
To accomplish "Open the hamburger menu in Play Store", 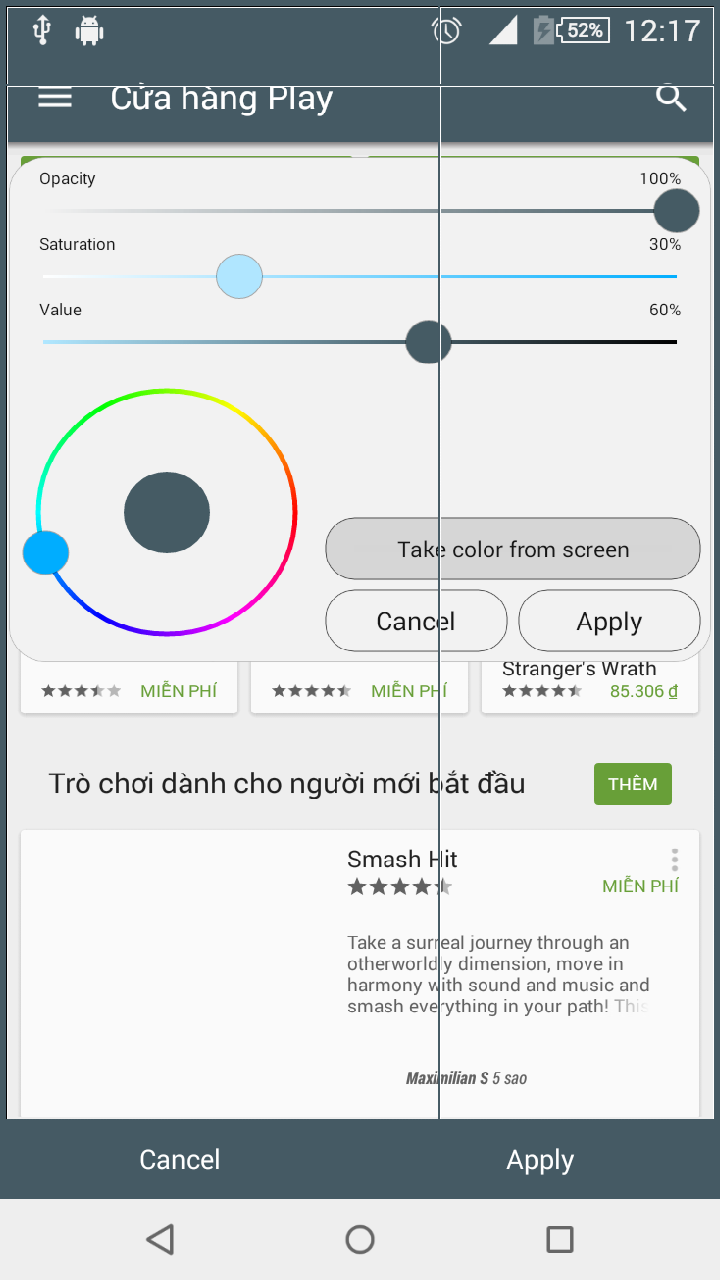I will pyautogui.click(x=55, y=97).
